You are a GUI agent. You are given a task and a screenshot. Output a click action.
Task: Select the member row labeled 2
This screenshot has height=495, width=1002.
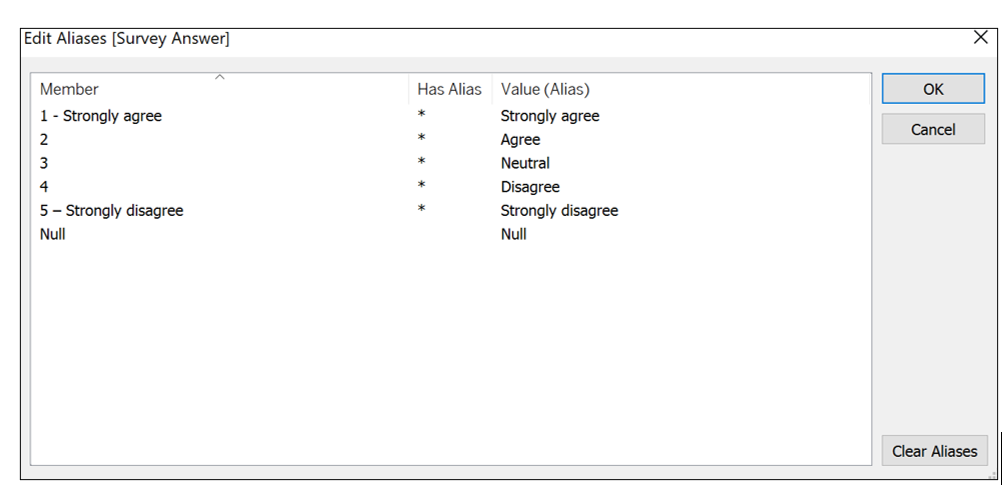pos(45,140)
